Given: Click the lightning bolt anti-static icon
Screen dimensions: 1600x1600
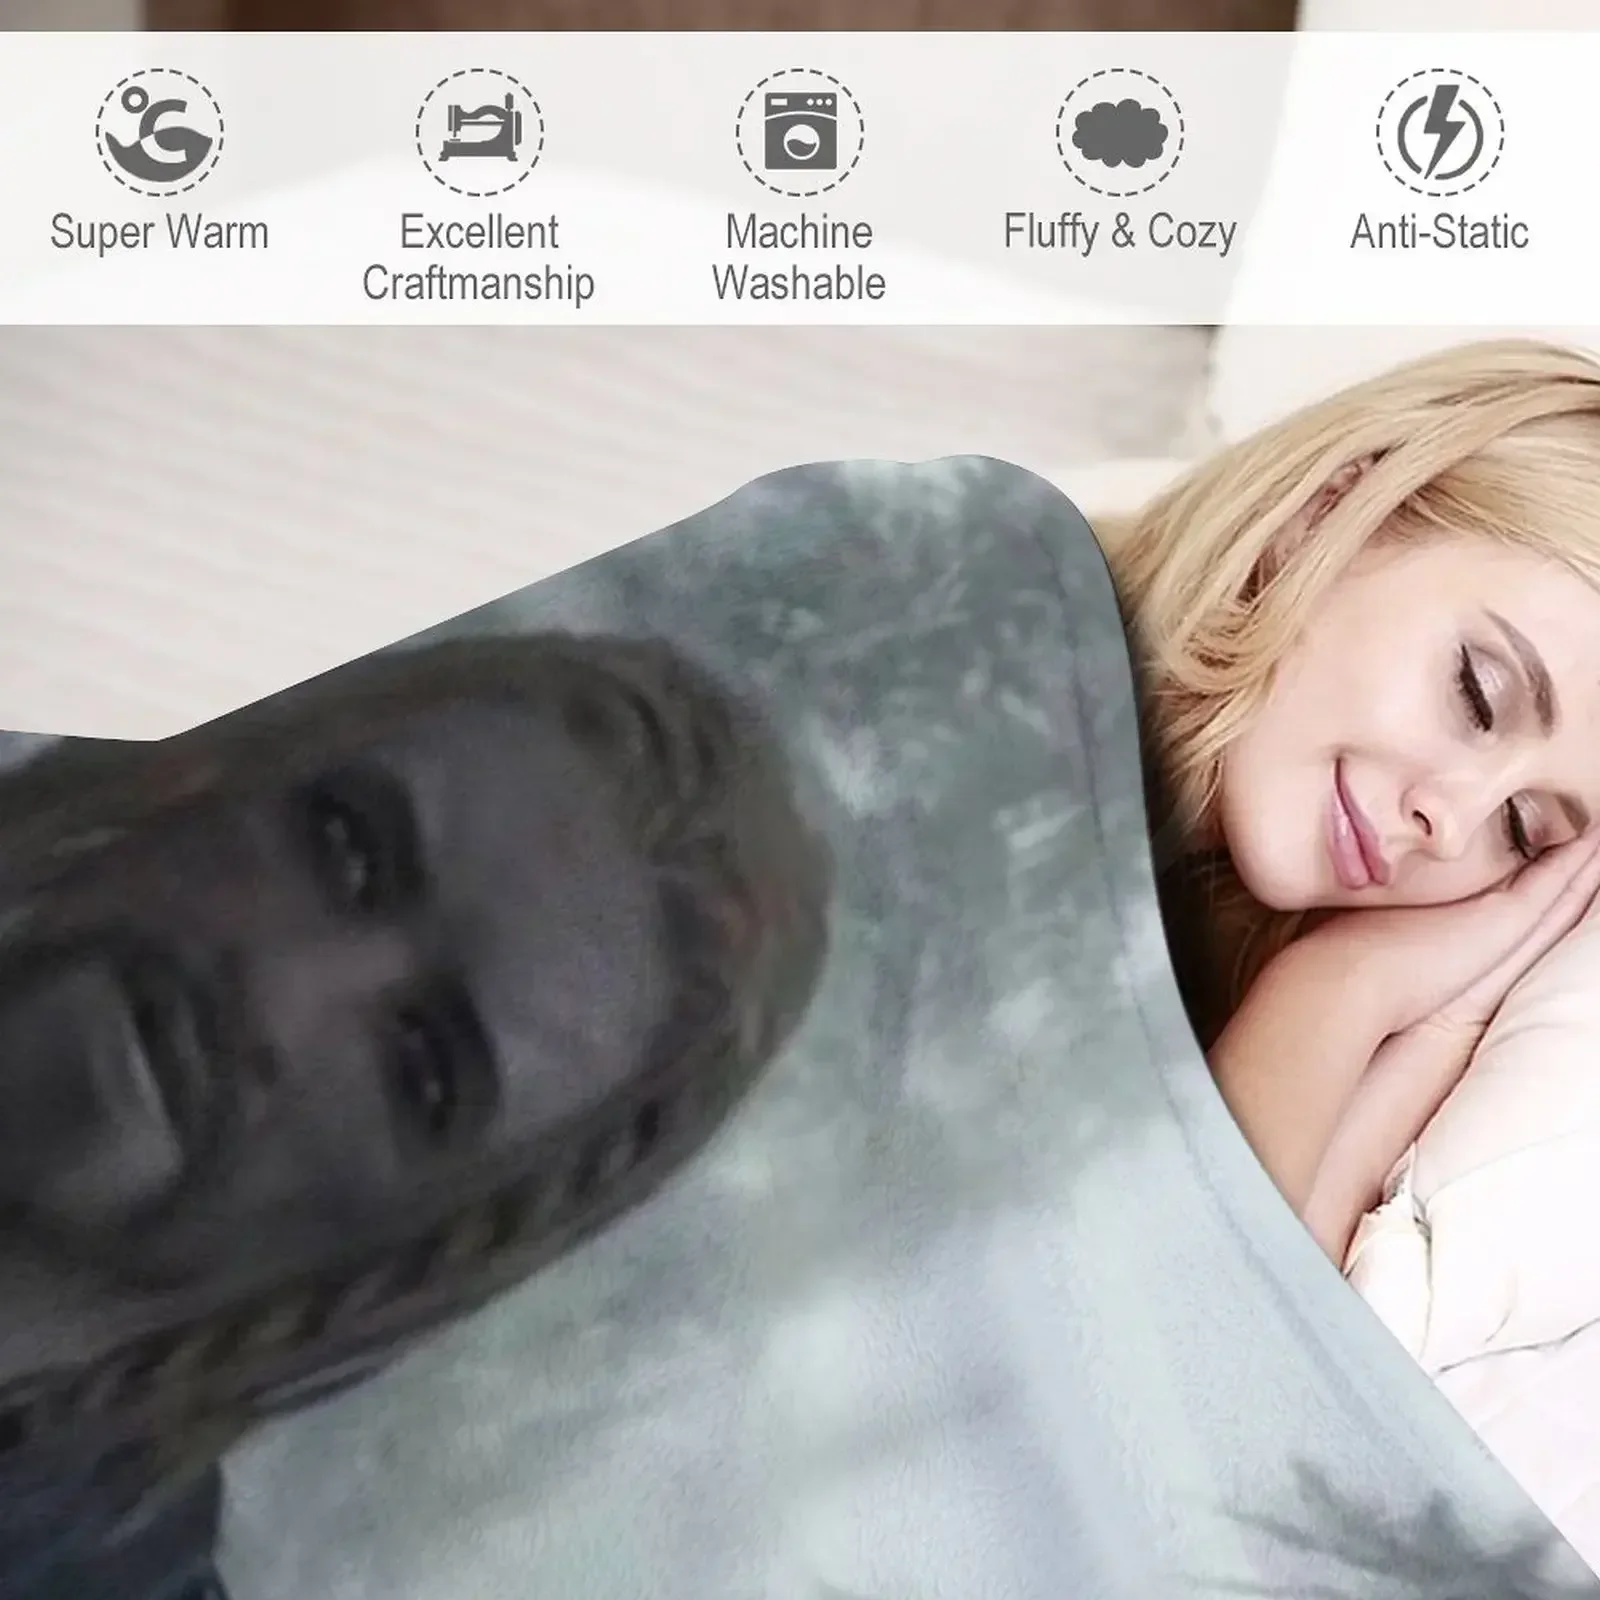Looking at the screenshot, I should click(1440, 132).
